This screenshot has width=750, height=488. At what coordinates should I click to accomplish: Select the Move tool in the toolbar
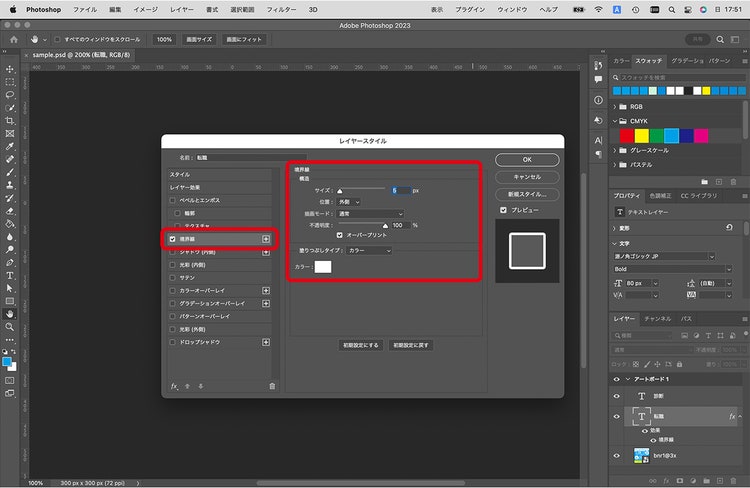10,69
